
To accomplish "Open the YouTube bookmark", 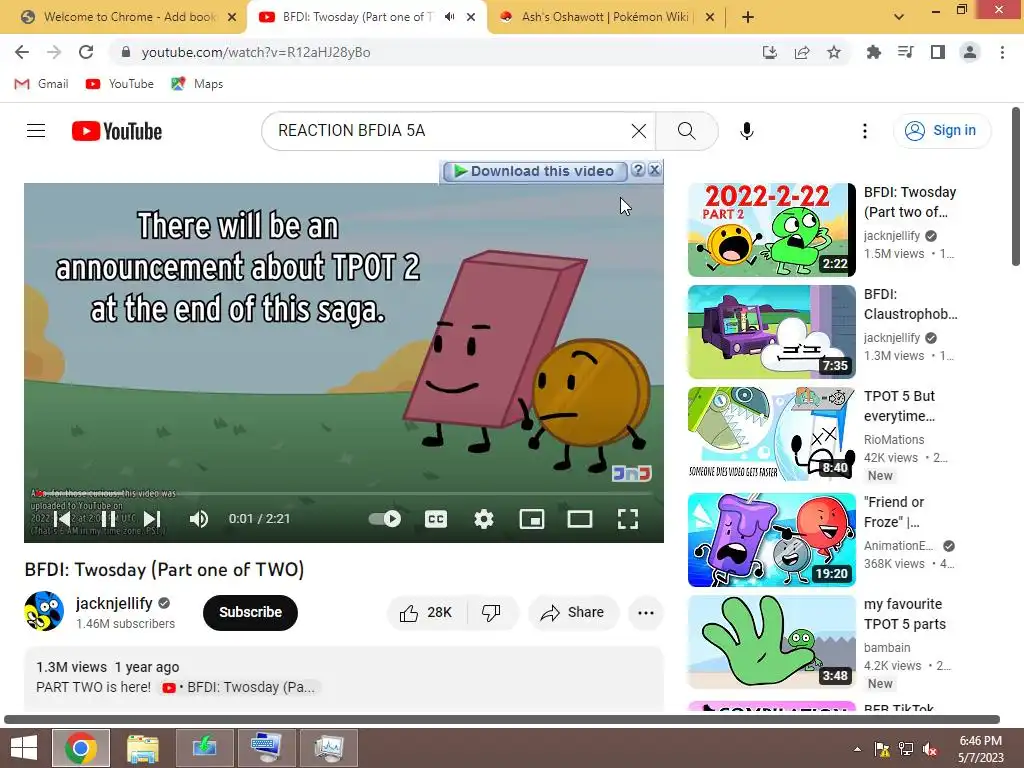I will pyautogui.click(x=120, y=84).
